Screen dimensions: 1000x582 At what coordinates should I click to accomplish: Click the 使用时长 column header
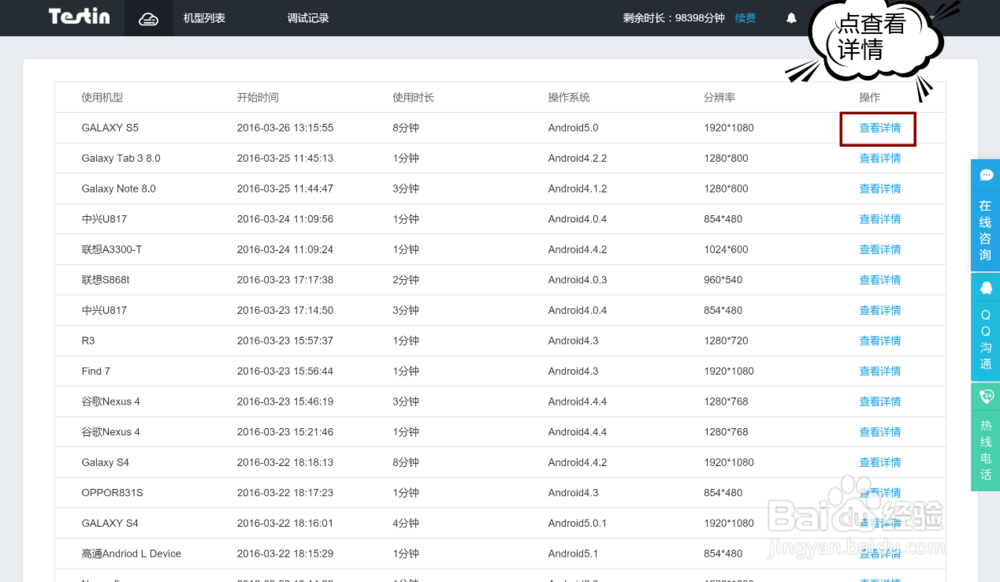(413, 98)
